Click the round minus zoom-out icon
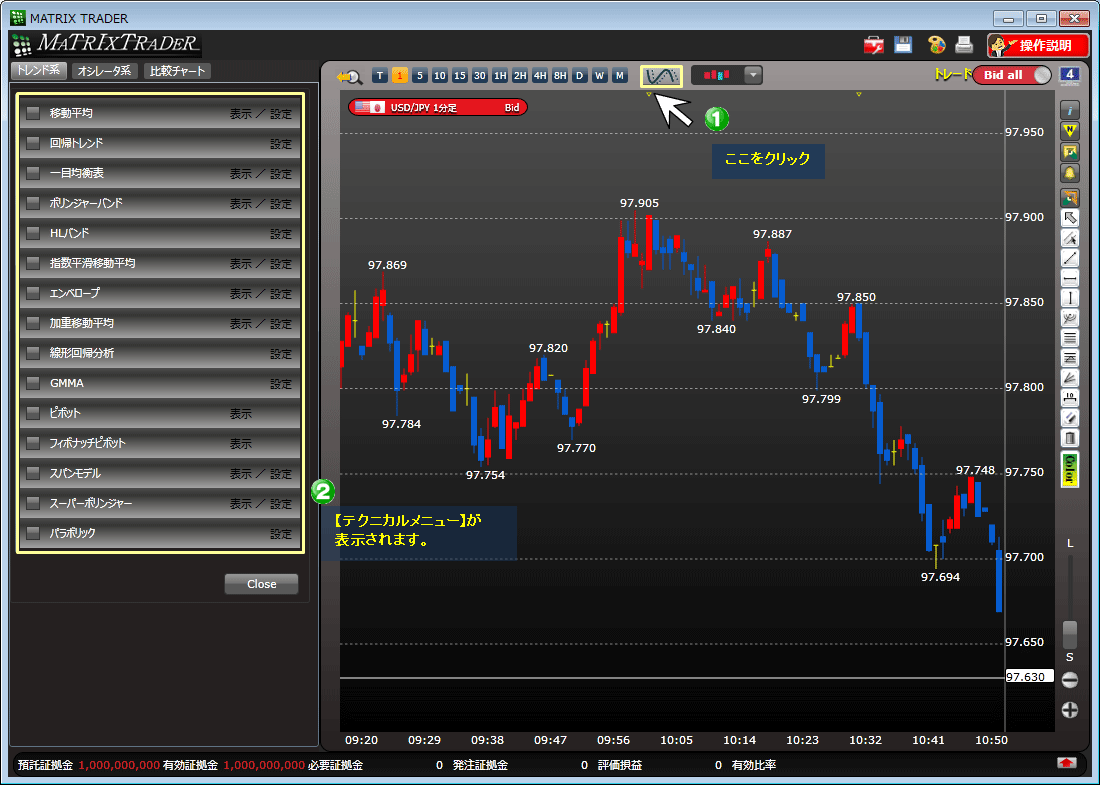Screen dimensions: 1100x785 1069,679
